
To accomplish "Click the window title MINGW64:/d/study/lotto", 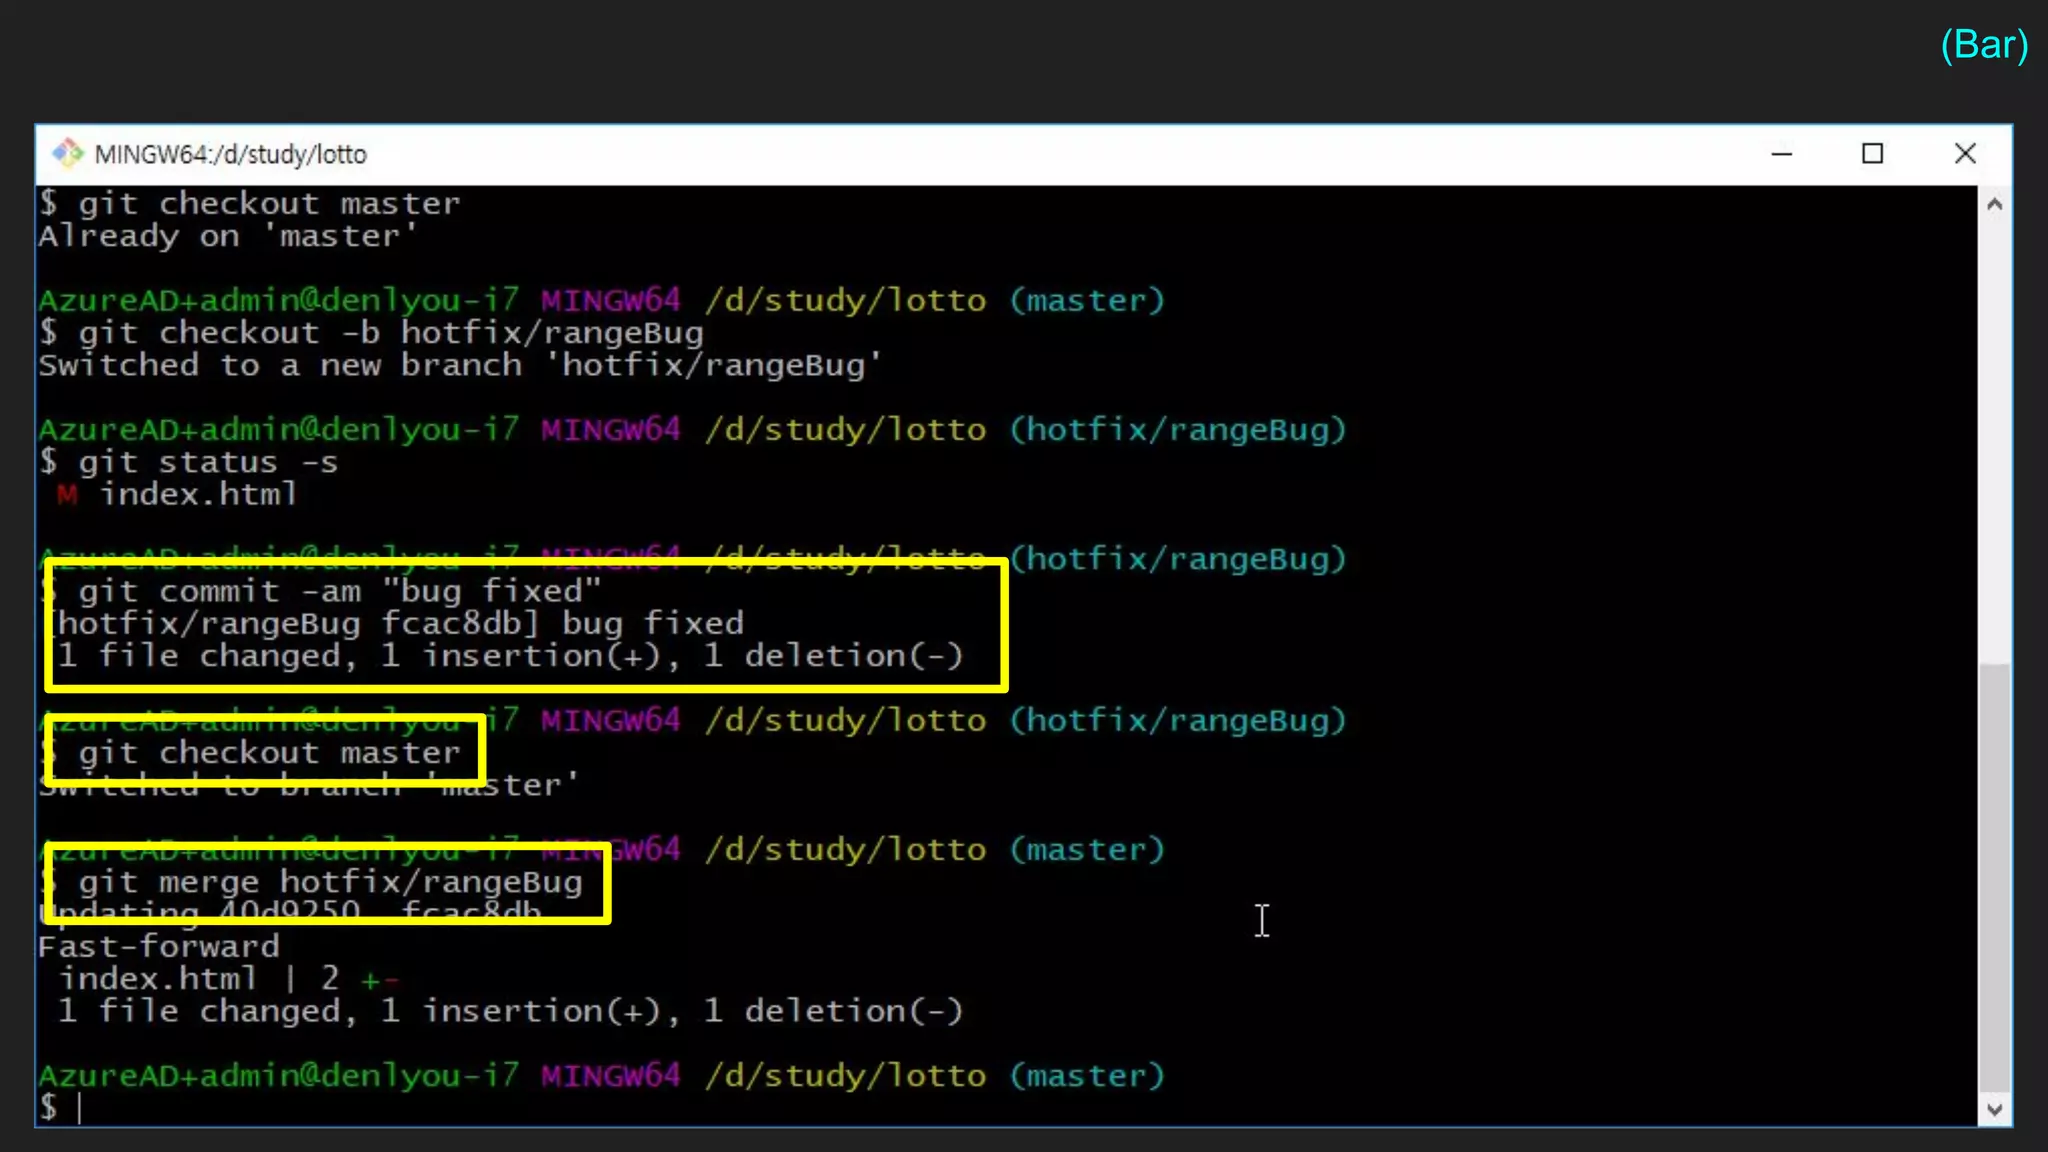I will coord(230,154).
